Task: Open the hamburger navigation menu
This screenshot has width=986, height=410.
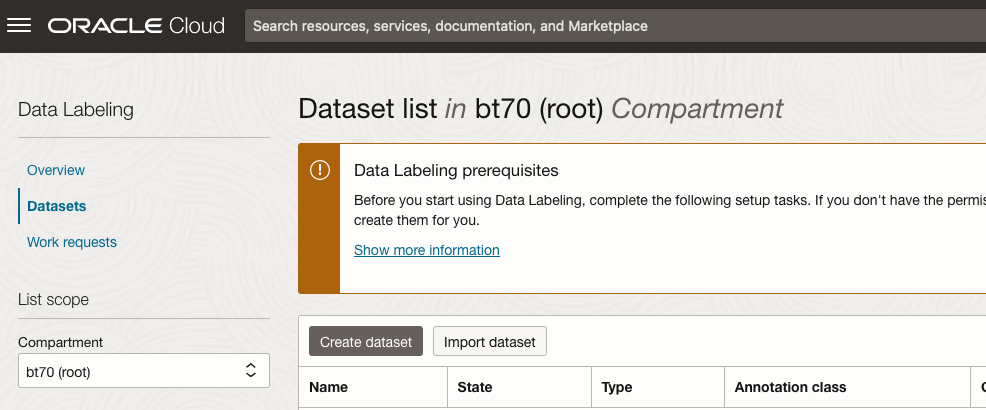Action: (20, 26)
